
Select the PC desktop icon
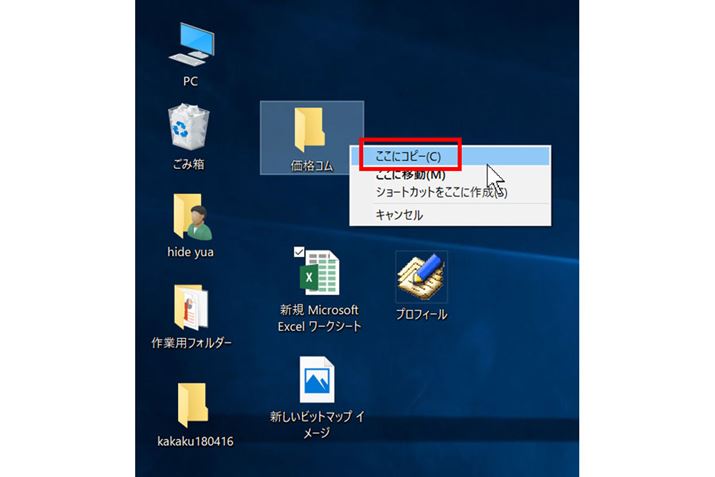(191, 44)
